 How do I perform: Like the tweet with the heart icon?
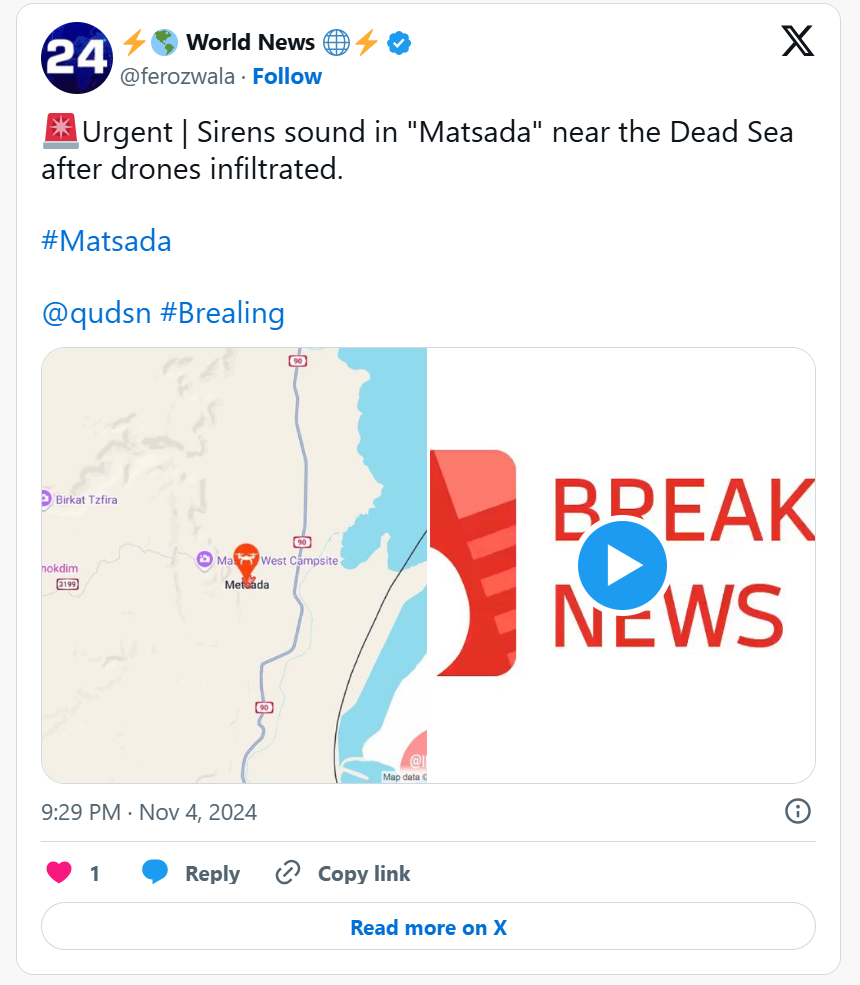tap(60, 873)
